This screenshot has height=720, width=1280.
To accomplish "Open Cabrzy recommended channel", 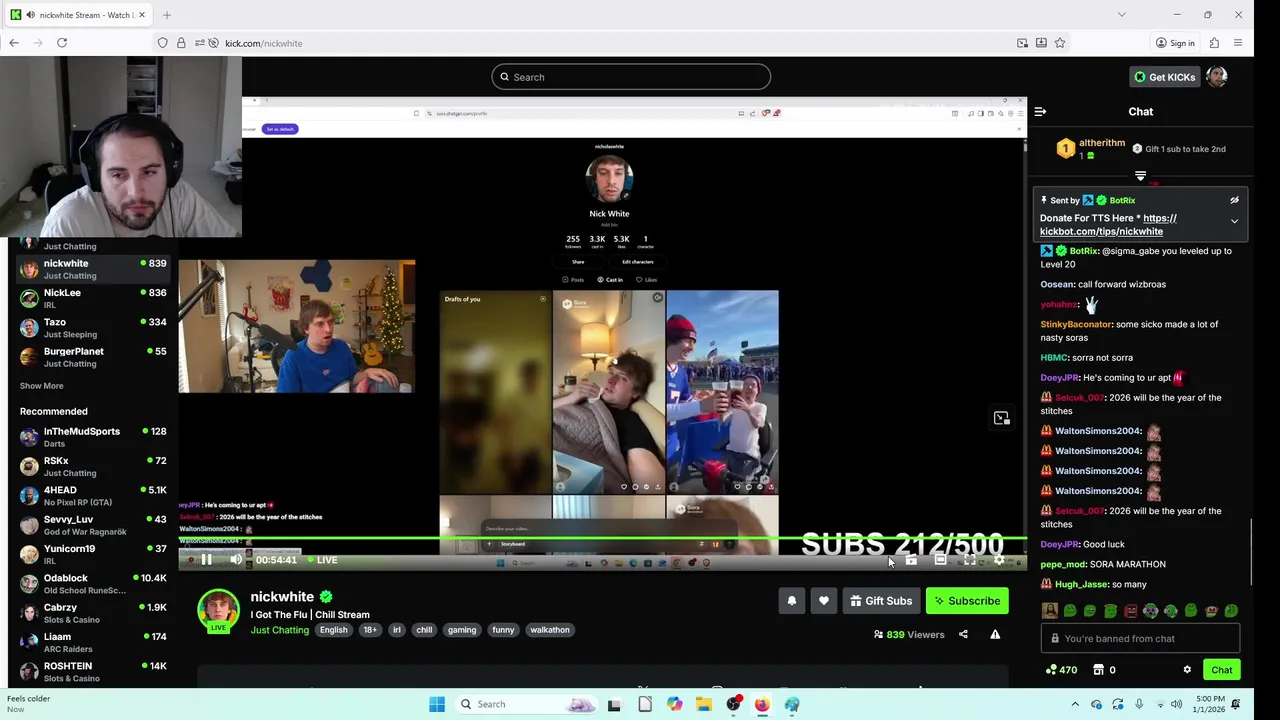I will pyautogui.click(x=93, y=613).
